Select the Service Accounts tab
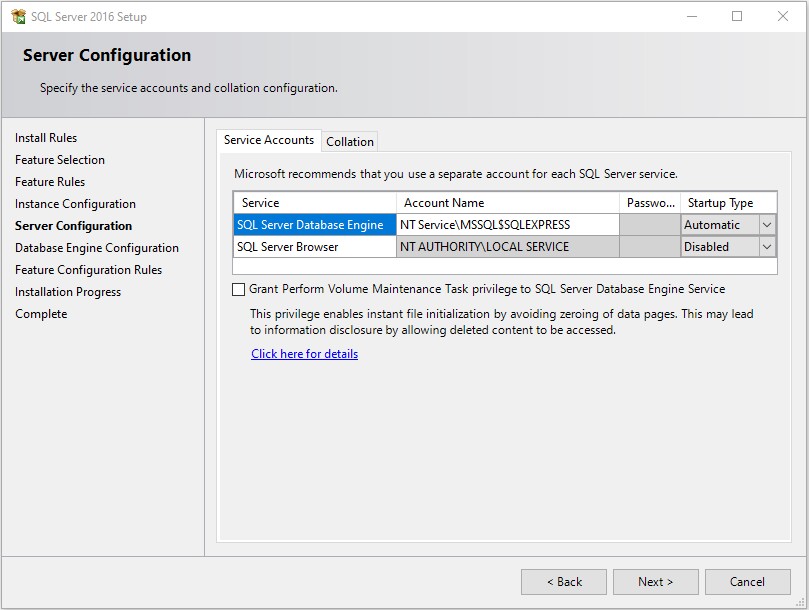The height and width of the screenshot is (610, 809). pos(268,141)
